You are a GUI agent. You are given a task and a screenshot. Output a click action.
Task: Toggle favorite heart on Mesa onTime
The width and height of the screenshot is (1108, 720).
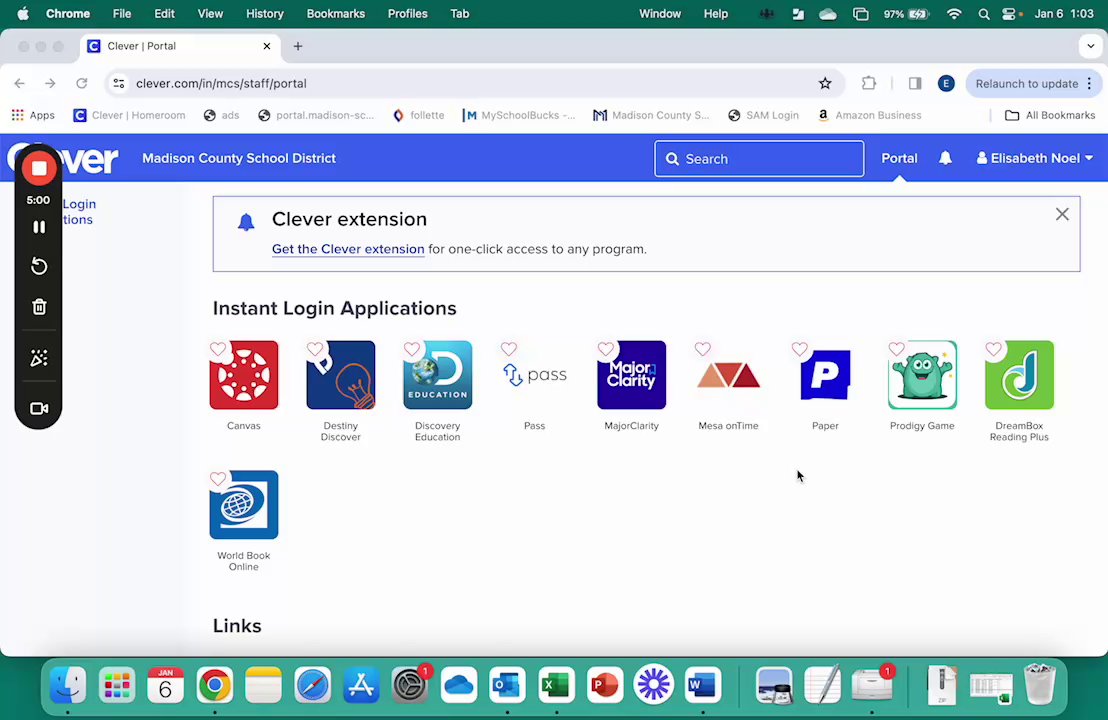pyautogui.click(x=702, y=349)
